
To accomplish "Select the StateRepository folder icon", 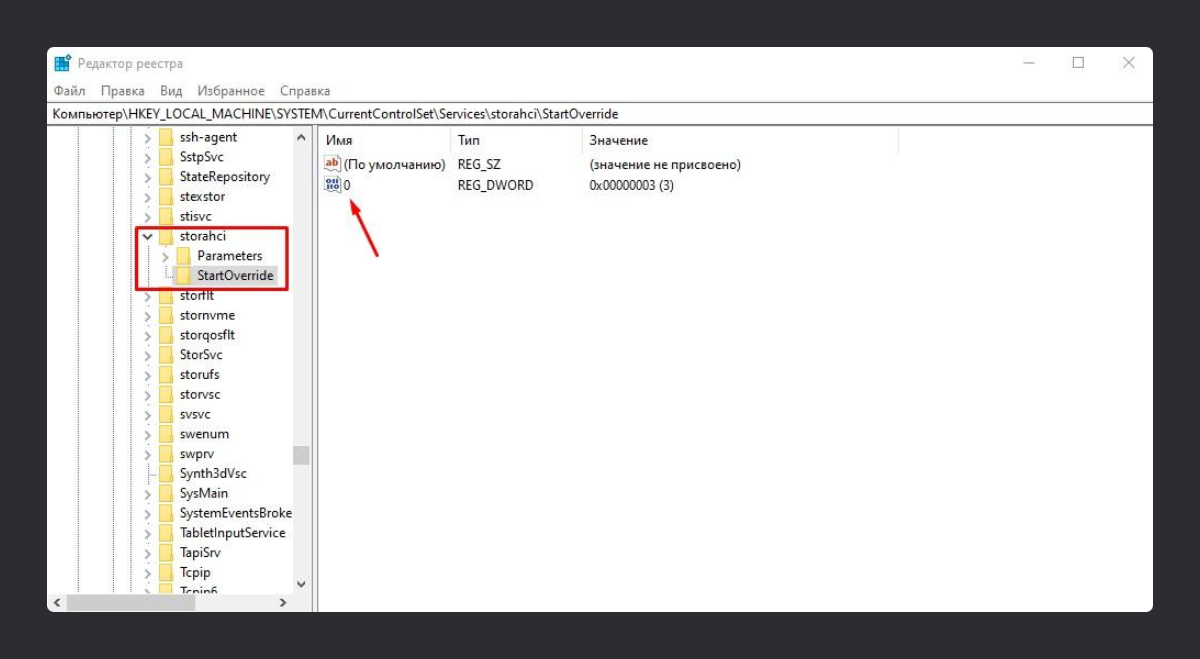I will click(166, 177).
